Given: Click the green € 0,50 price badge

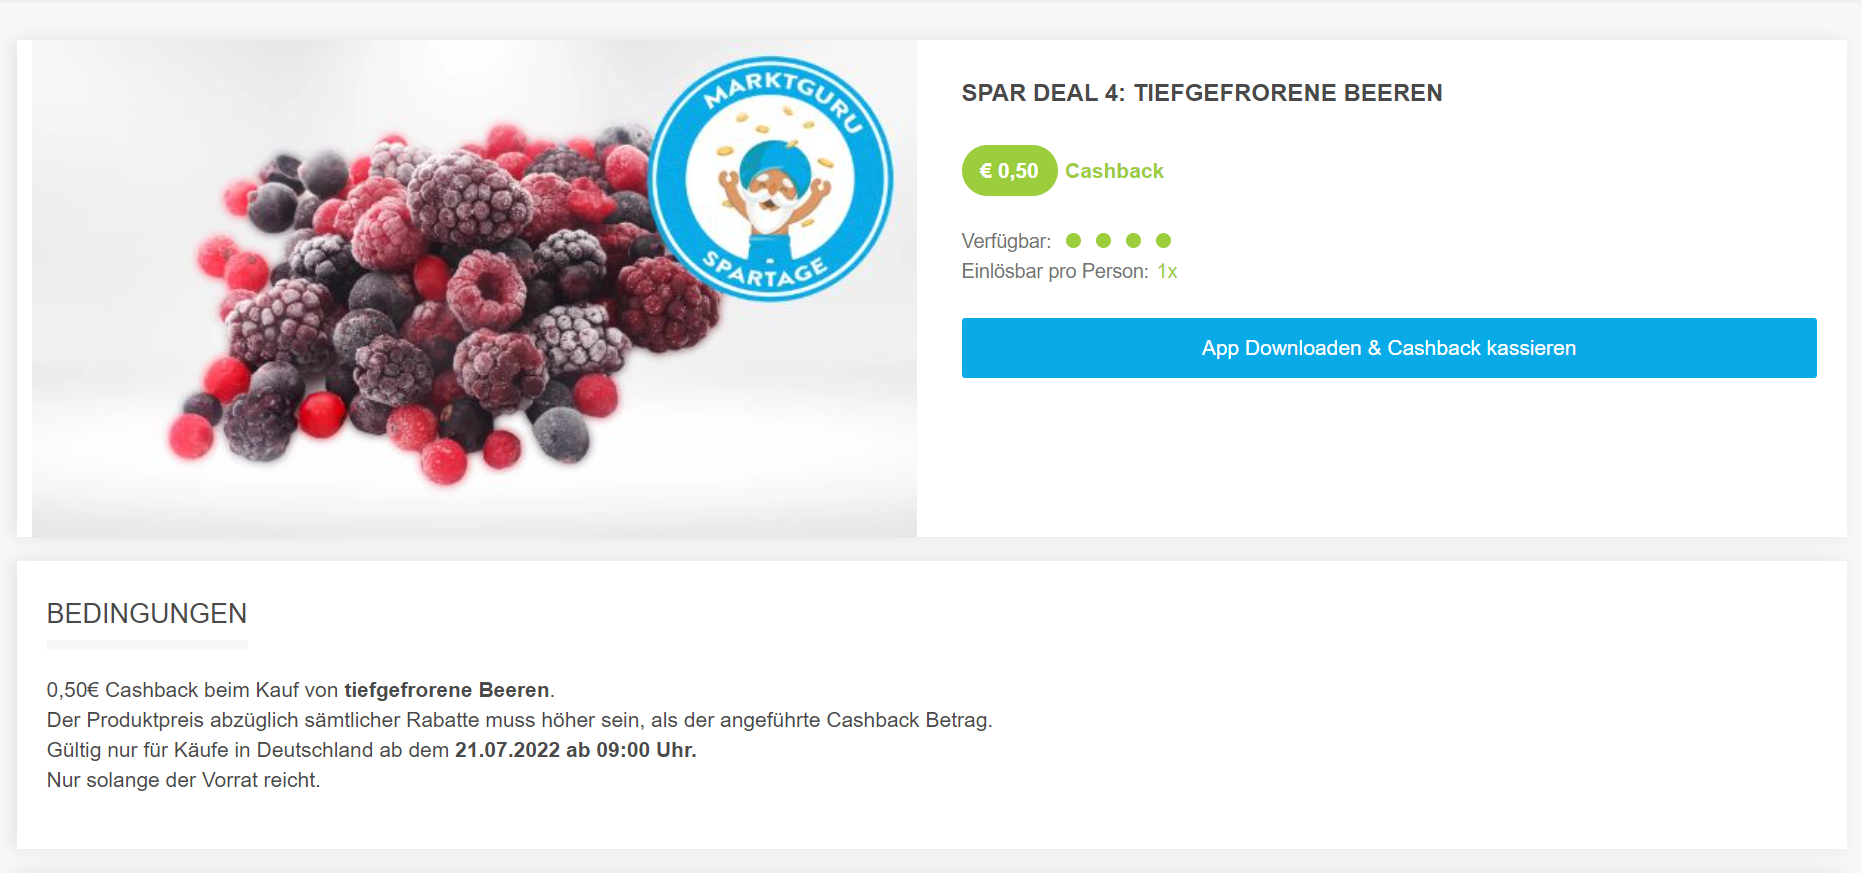Looking at the screenshot, I should 1009,171.
